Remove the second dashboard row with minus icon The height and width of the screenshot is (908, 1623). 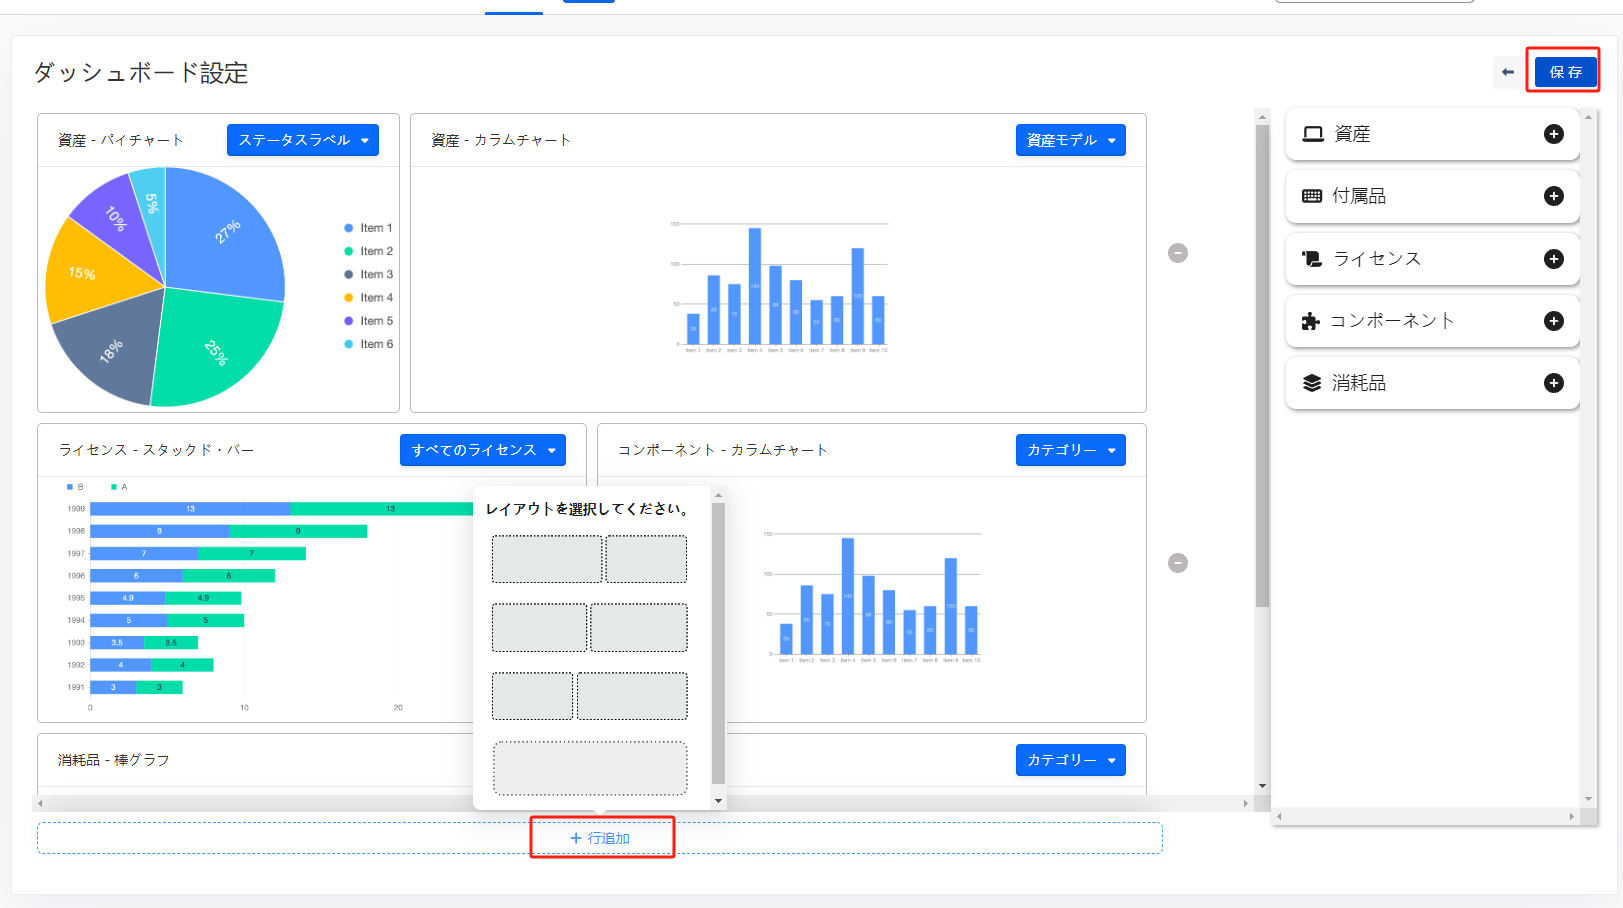tap(1178, 563)
